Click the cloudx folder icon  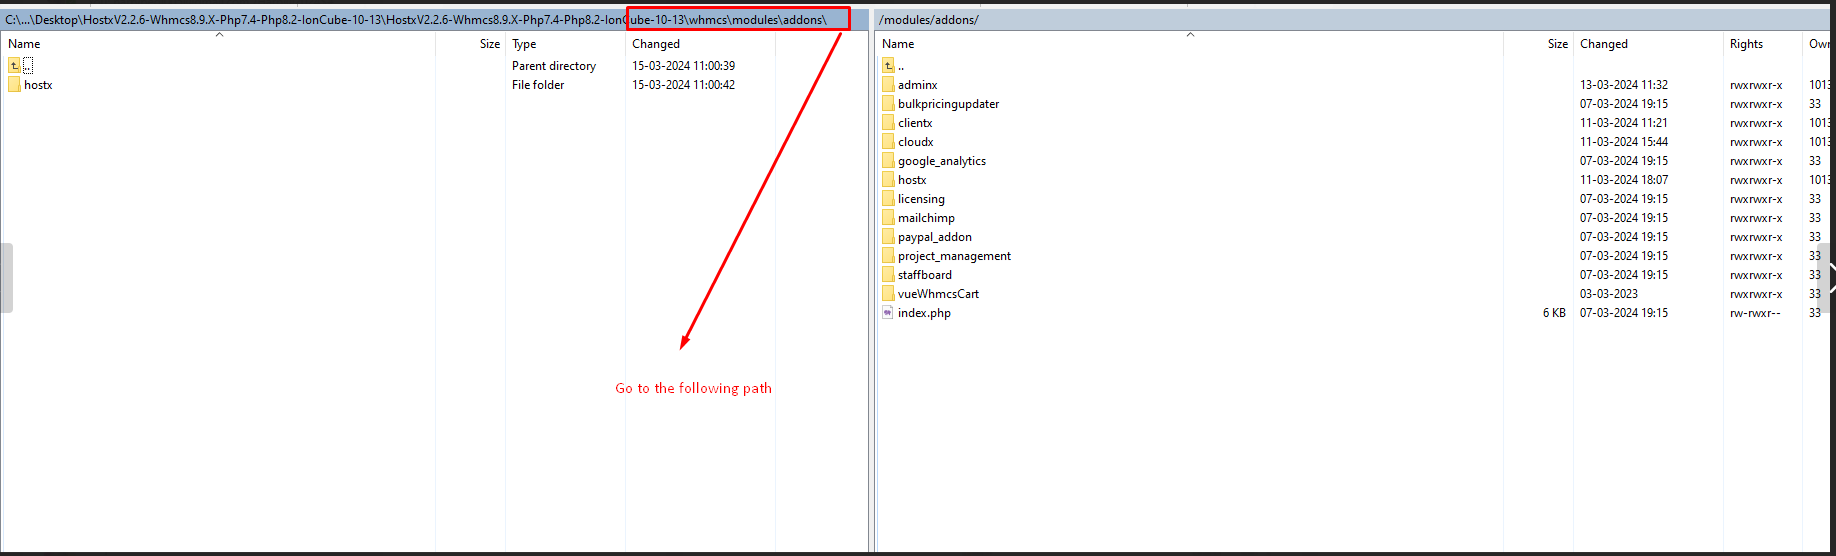888,142
